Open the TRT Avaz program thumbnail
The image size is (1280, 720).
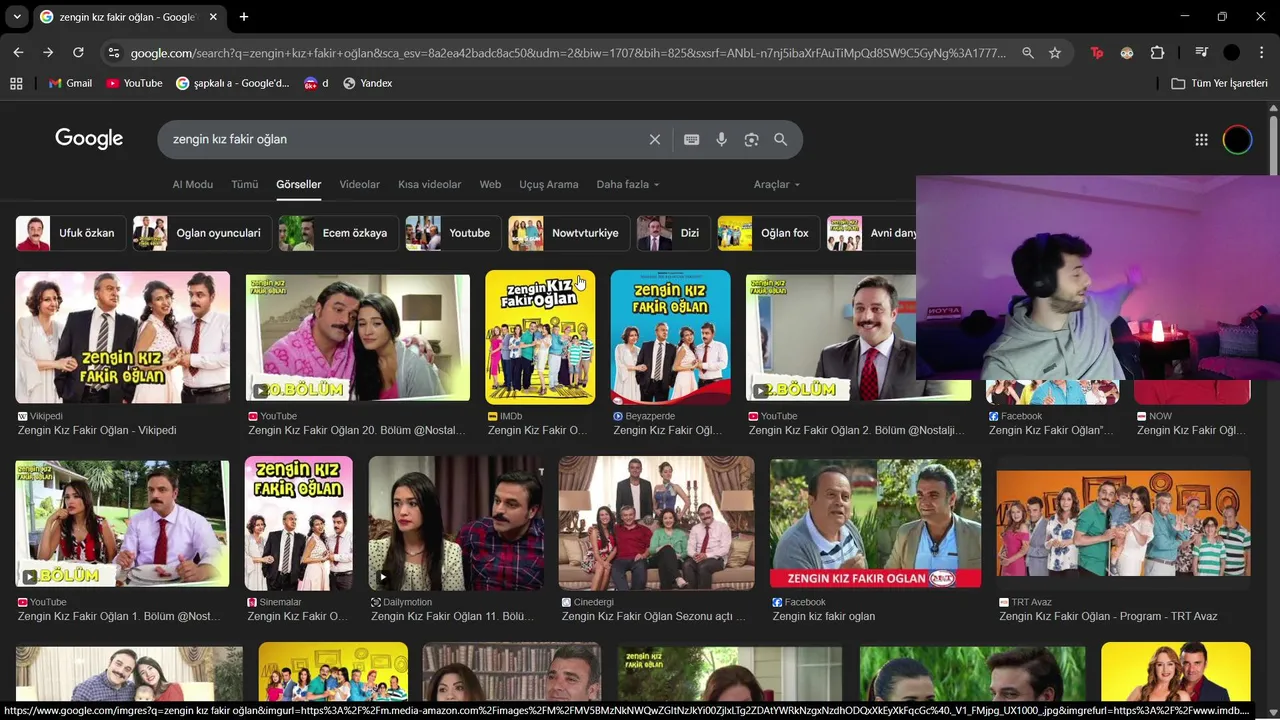1123,523
